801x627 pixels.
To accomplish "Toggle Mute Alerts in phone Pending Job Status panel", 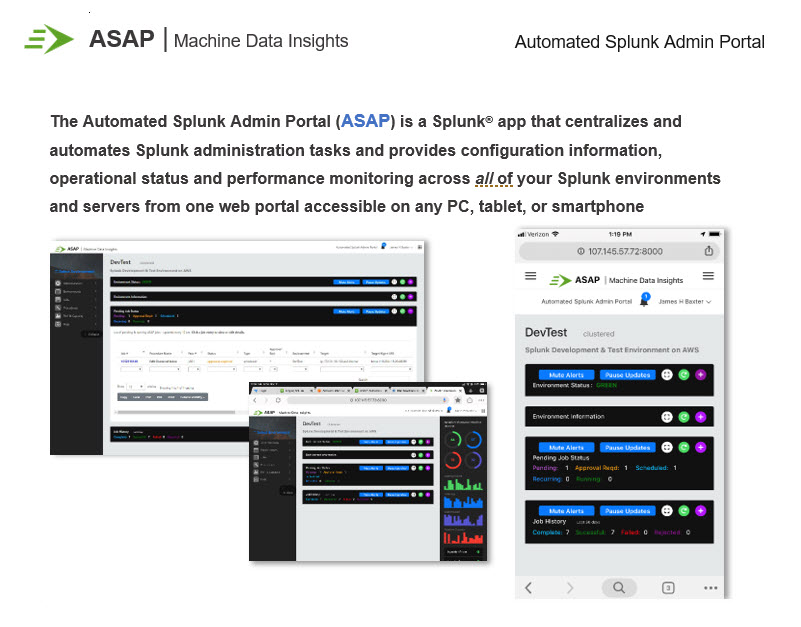I will coord(566,448).
